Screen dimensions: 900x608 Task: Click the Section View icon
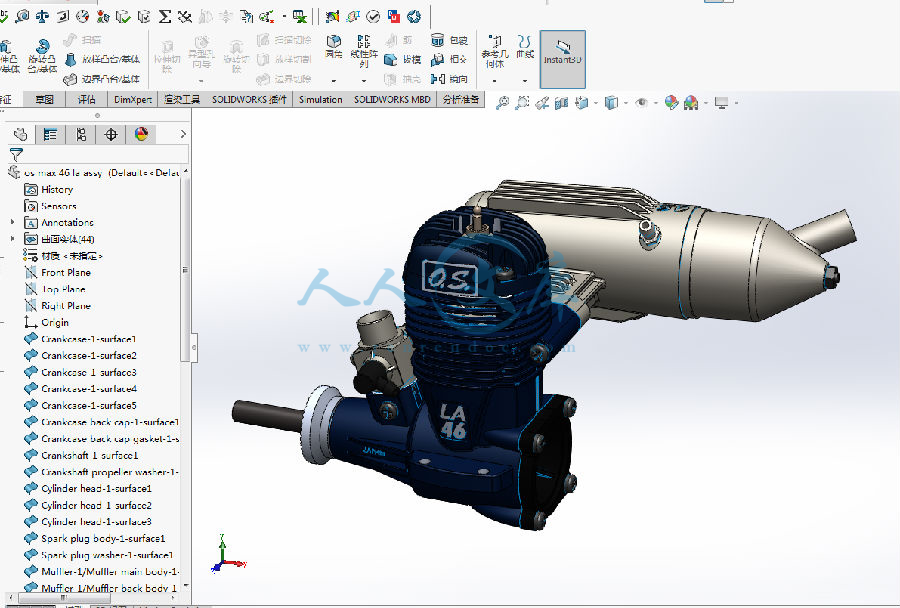561,103
